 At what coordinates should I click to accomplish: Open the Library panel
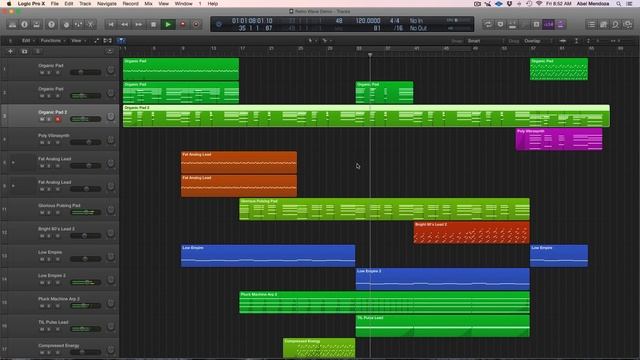tap(12, 24)
